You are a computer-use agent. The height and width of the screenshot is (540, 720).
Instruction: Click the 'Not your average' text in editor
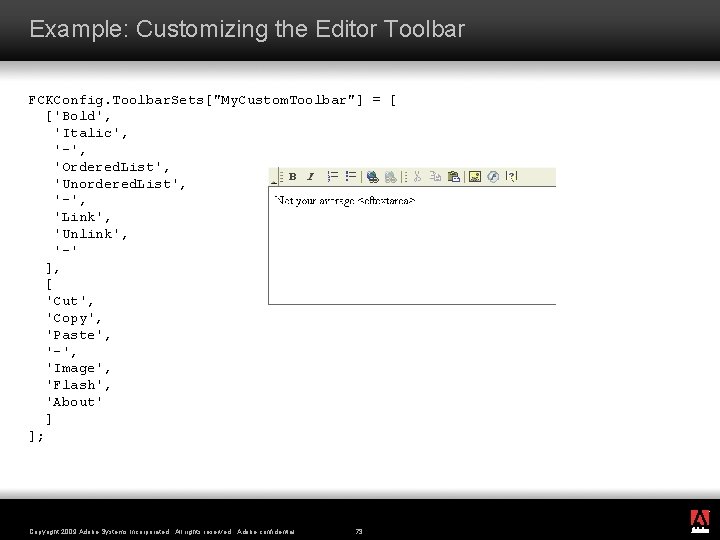pos(314,201)
